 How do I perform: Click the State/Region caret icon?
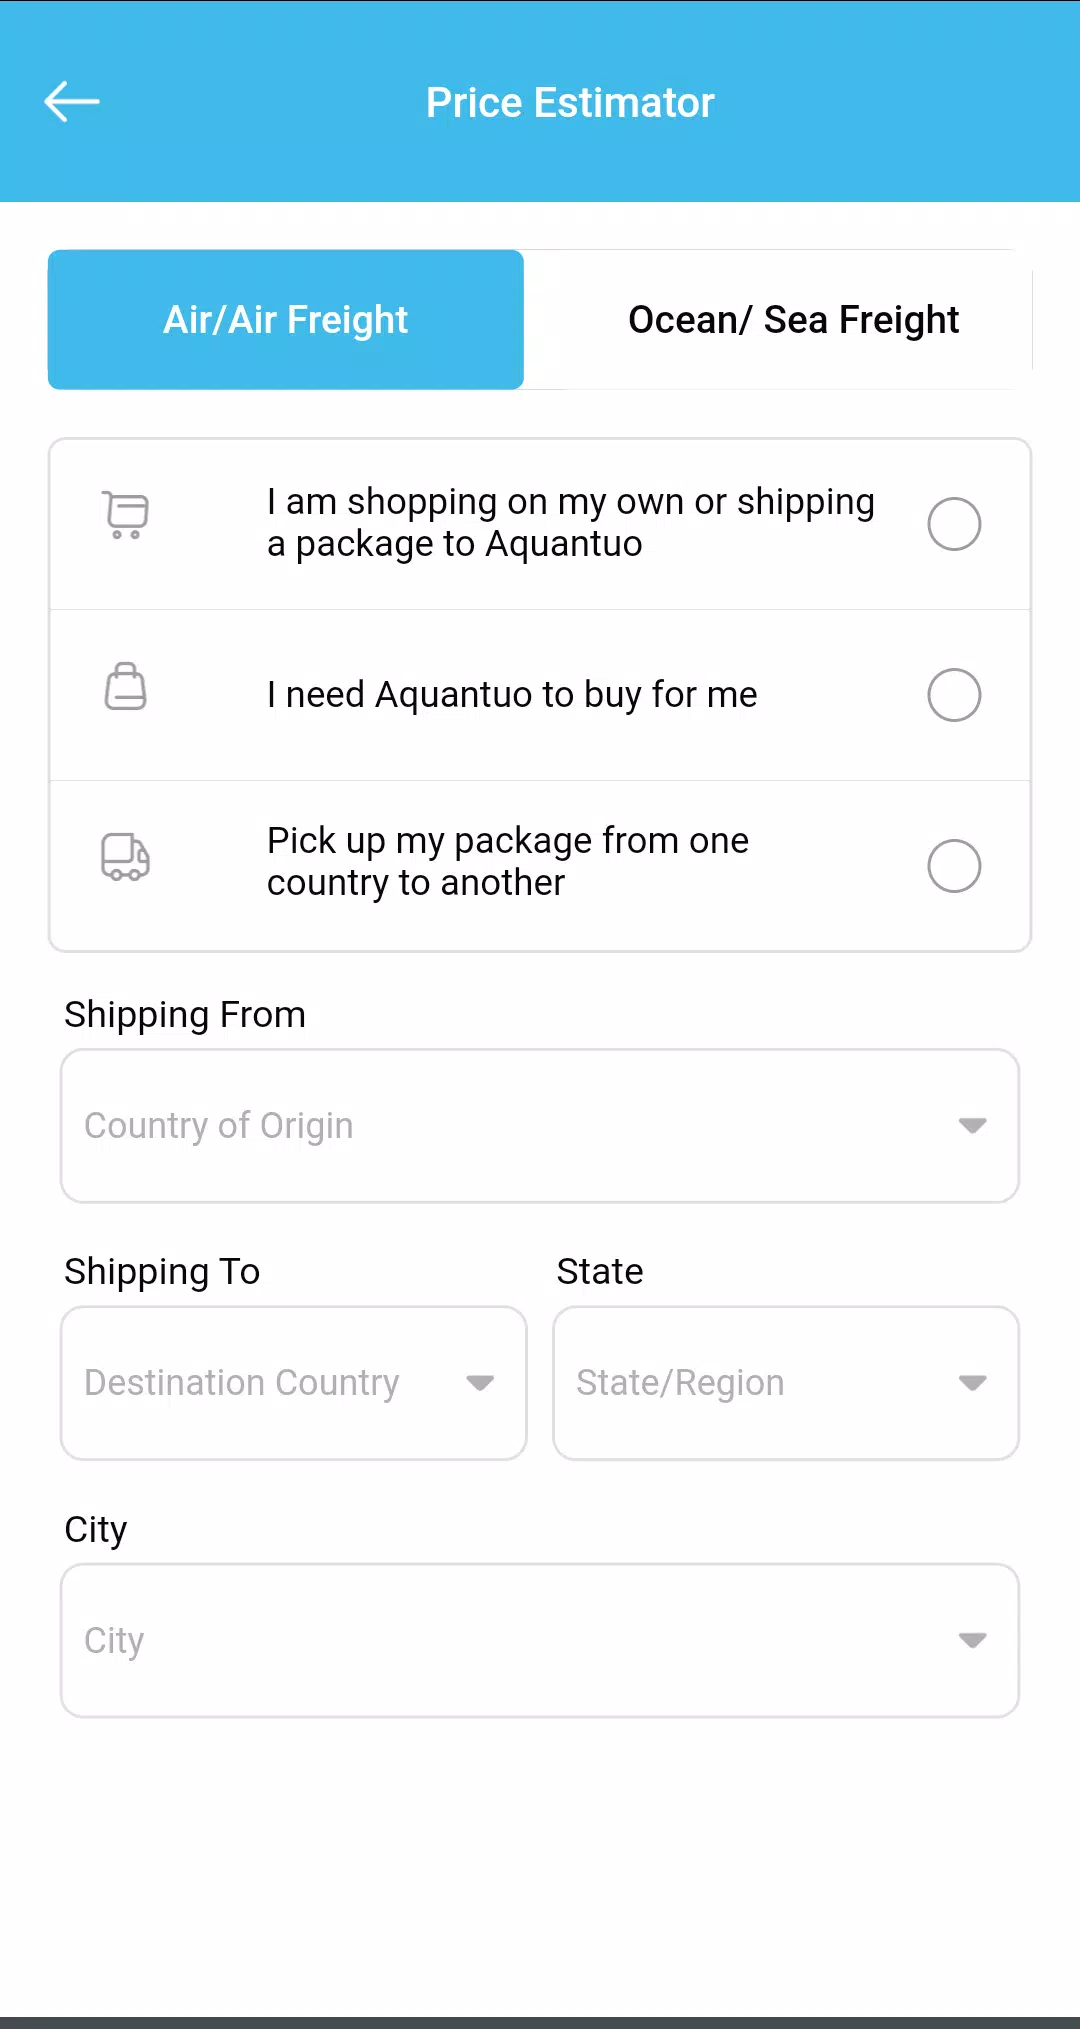coord(972,1383)
